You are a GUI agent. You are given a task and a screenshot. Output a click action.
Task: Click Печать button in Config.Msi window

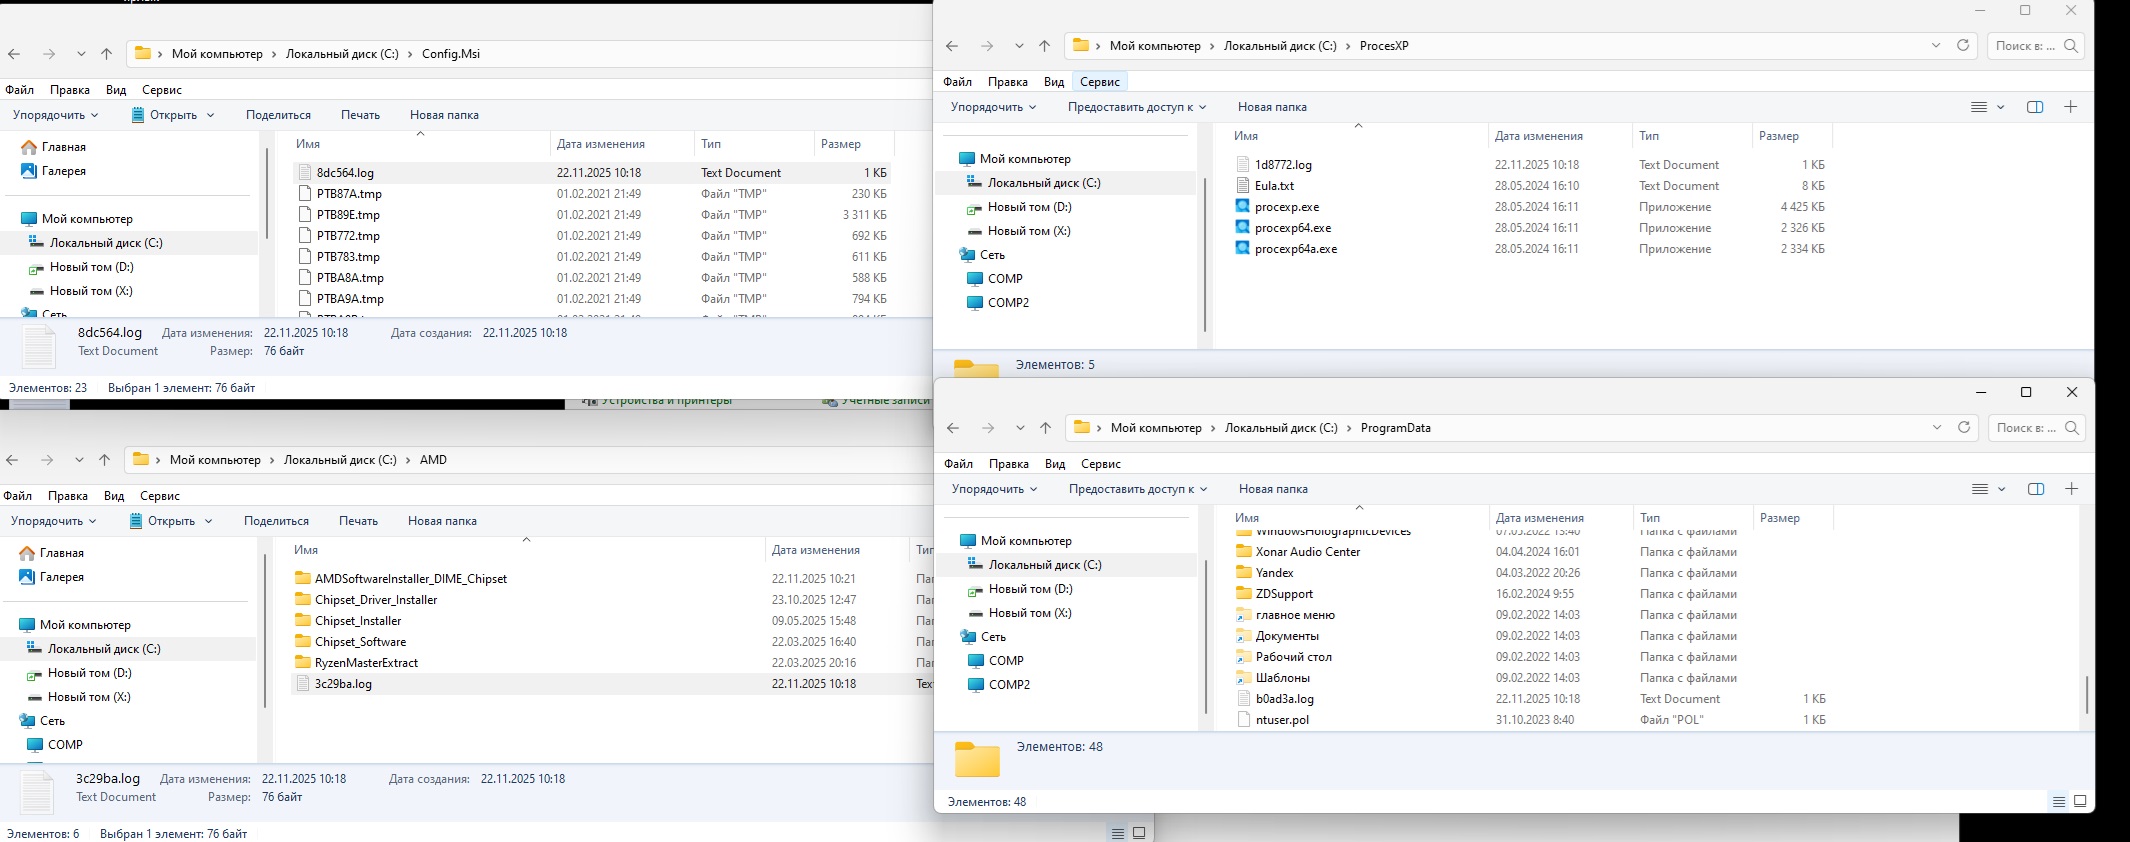click(x=360, y=115)
